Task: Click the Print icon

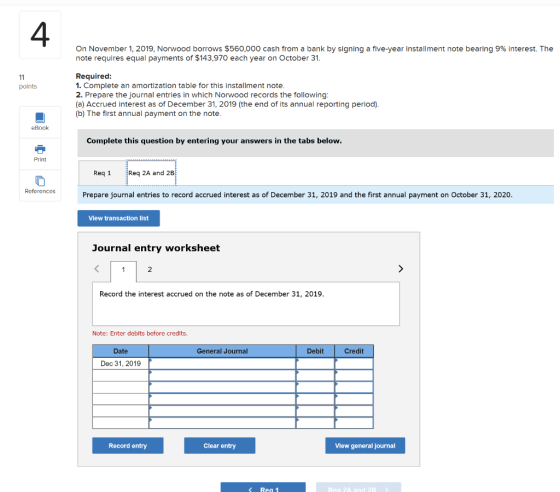Action: (40, 149)
